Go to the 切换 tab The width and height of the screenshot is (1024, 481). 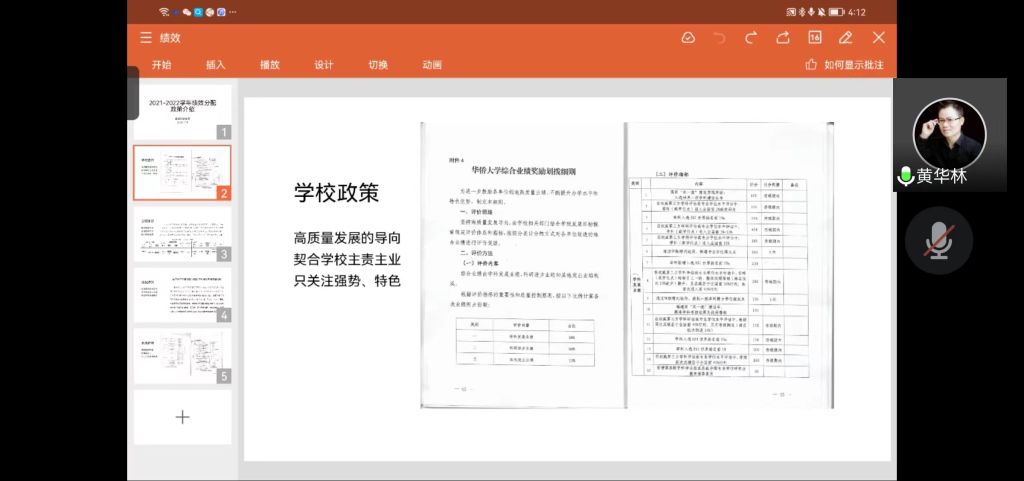378,65
